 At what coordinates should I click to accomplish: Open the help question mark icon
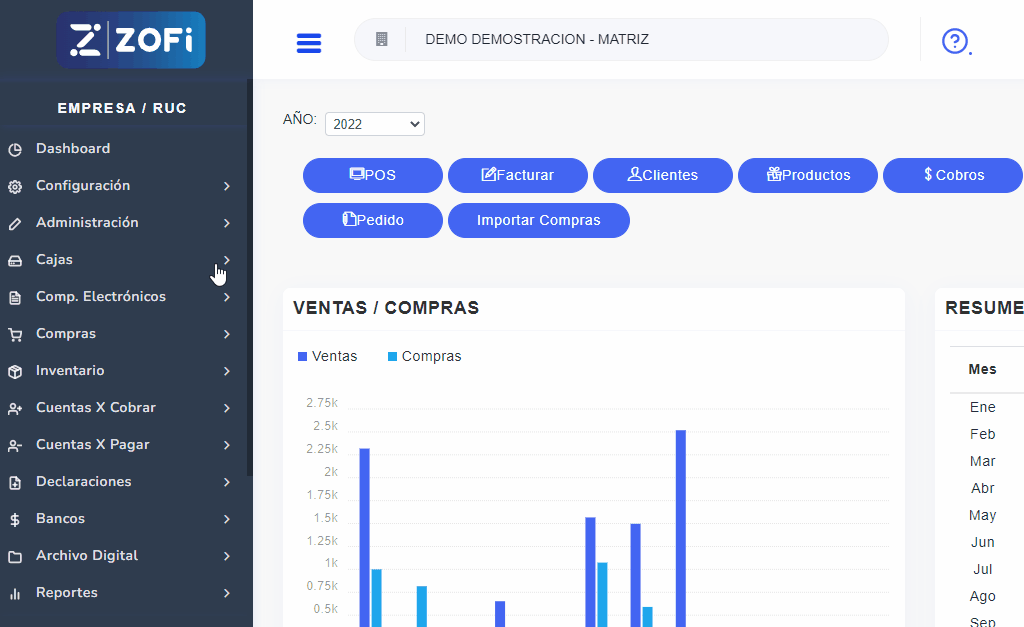coord(955,41)
